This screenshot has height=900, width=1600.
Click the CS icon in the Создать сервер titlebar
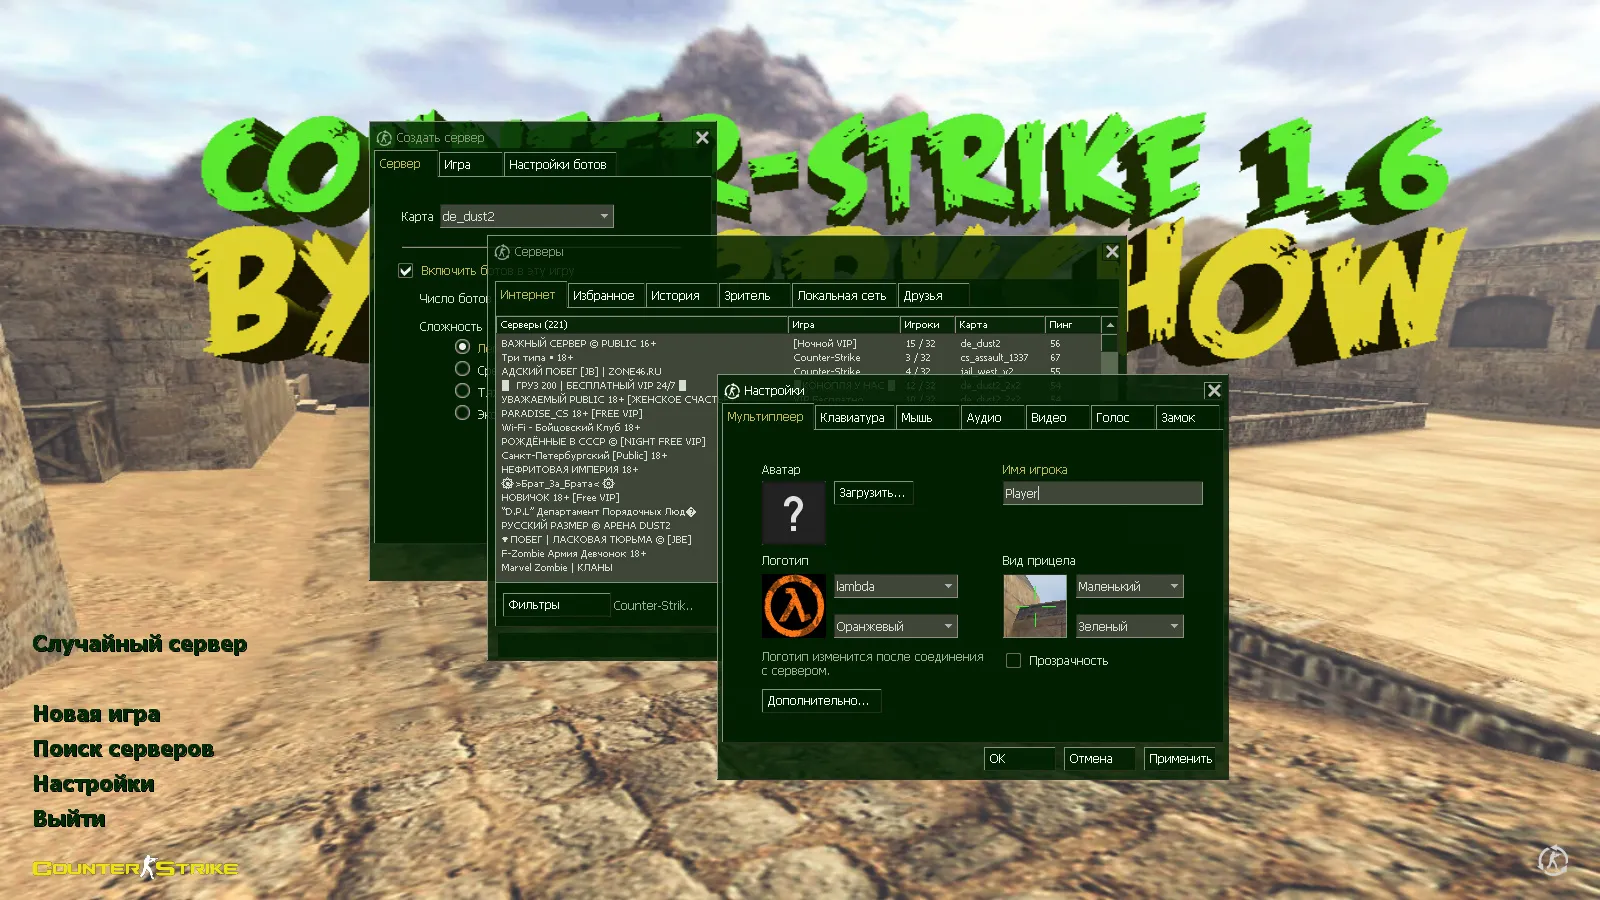(x=383, y=137)
